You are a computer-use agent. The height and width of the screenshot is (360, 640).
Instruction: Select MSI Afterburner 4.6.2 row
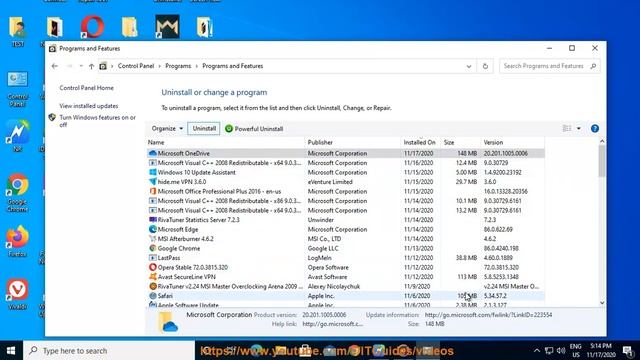click(345, 239)
